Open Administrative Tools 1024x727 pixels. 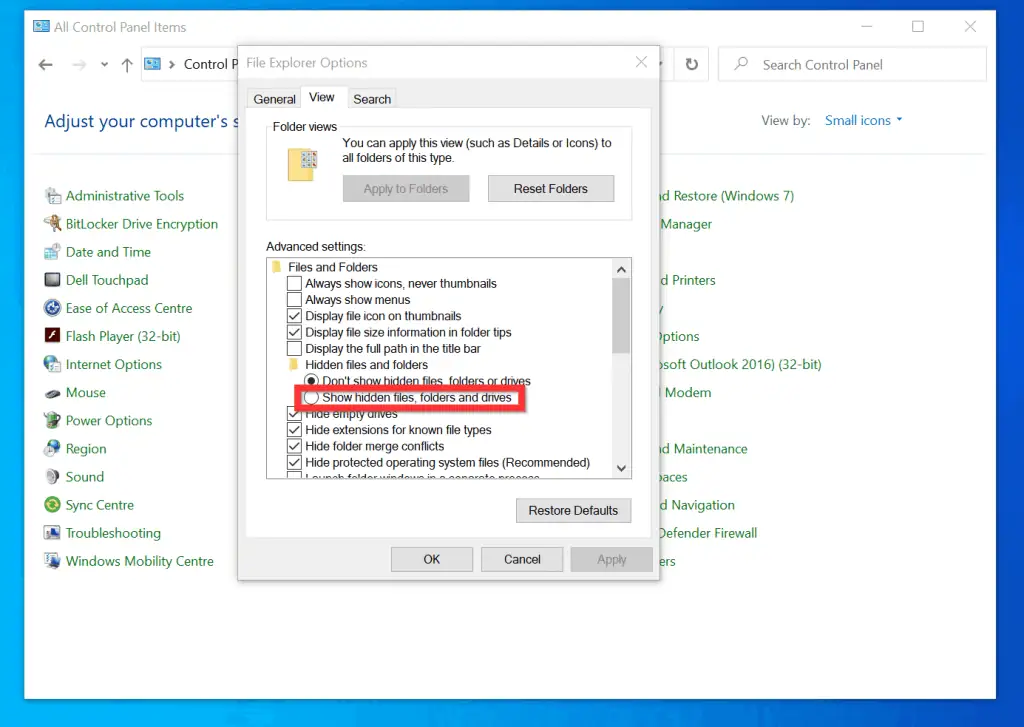(x=125, y=195)
